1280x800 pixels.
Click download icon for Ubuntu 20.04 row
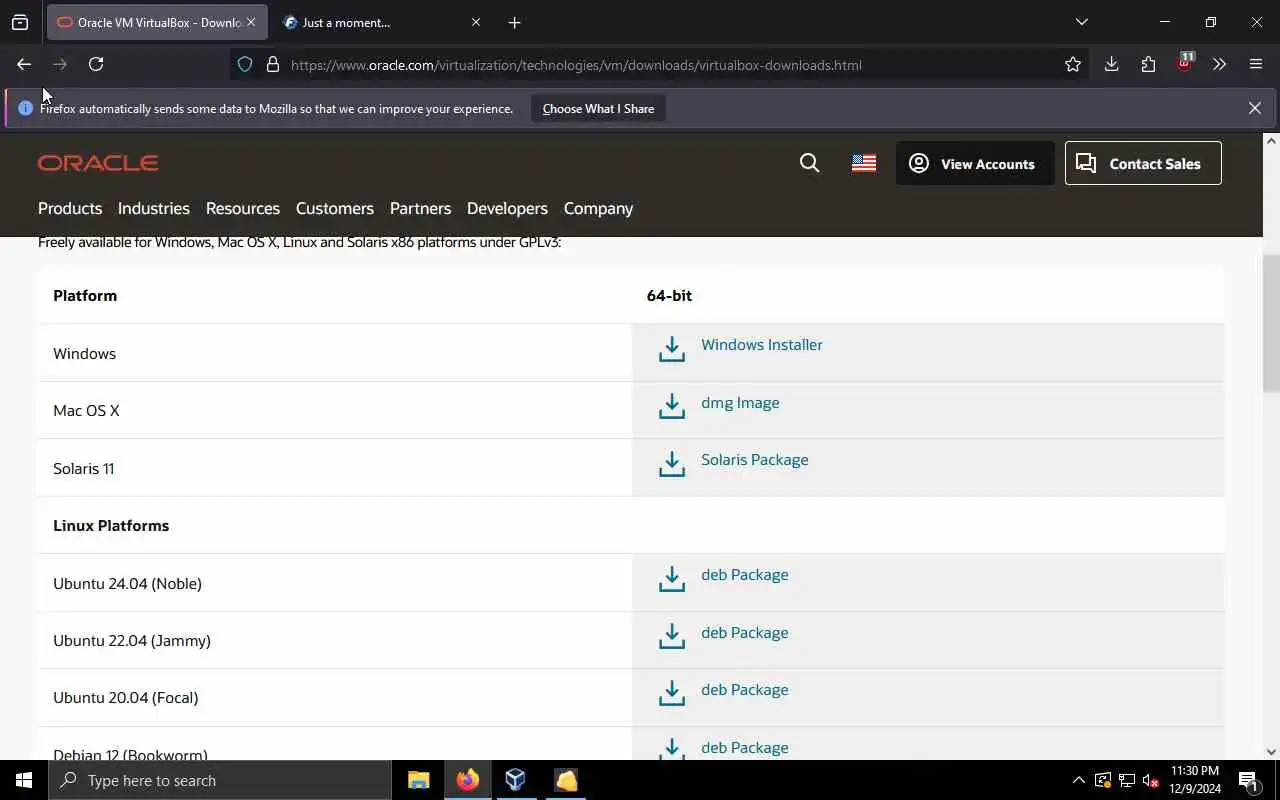pos(672,694)
